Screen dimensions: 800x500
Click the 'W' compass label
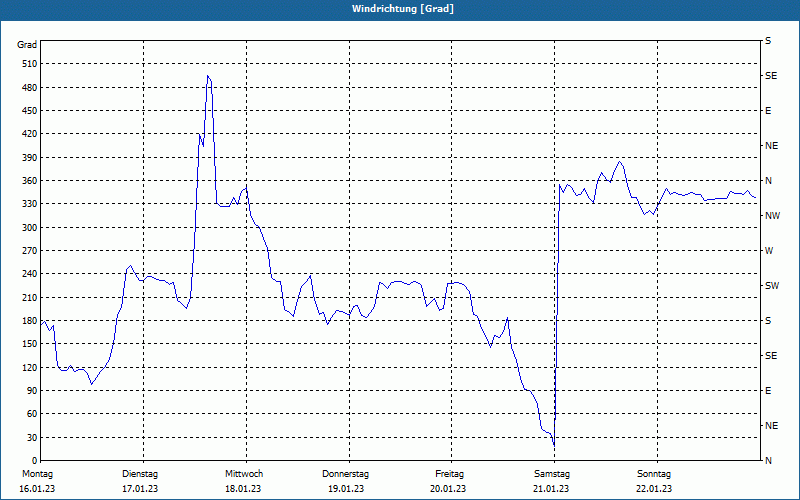pos(769,251)
